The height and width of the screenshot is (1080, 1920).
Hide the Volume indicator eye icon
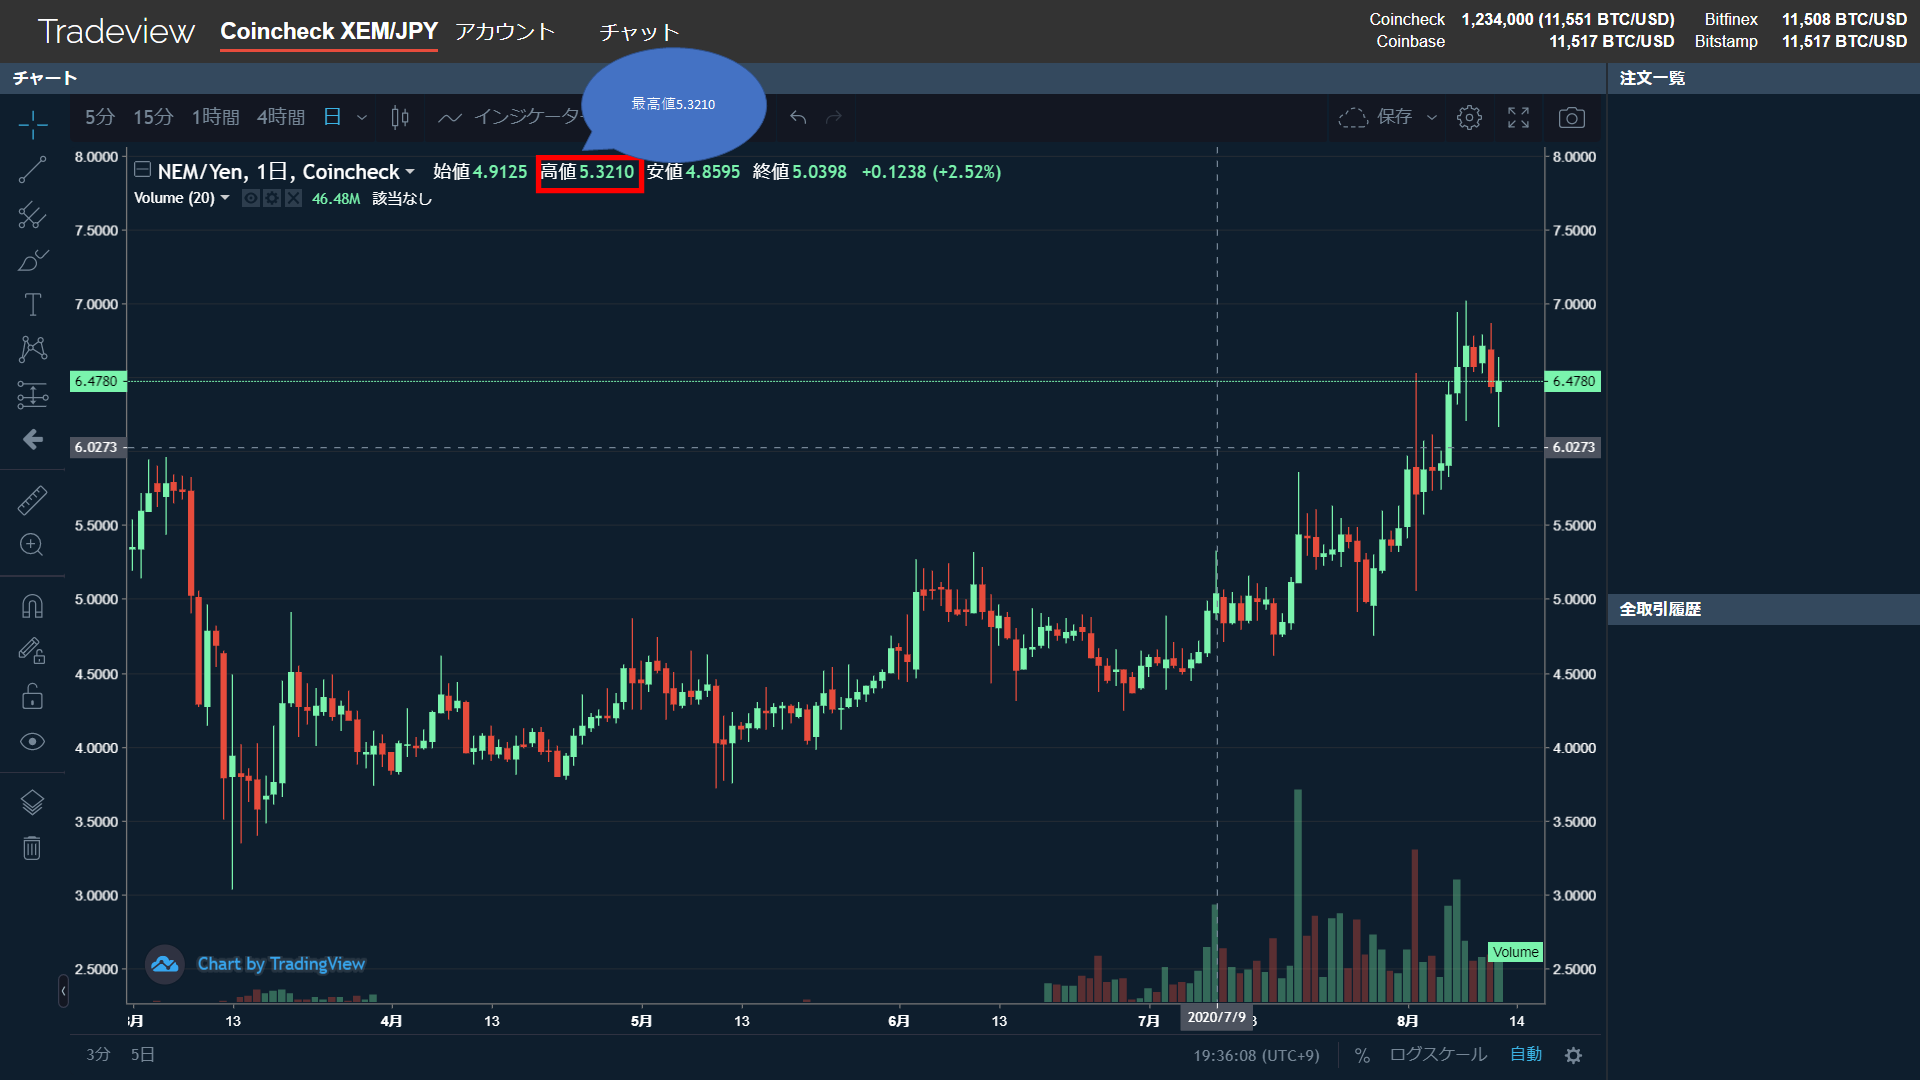251,198
